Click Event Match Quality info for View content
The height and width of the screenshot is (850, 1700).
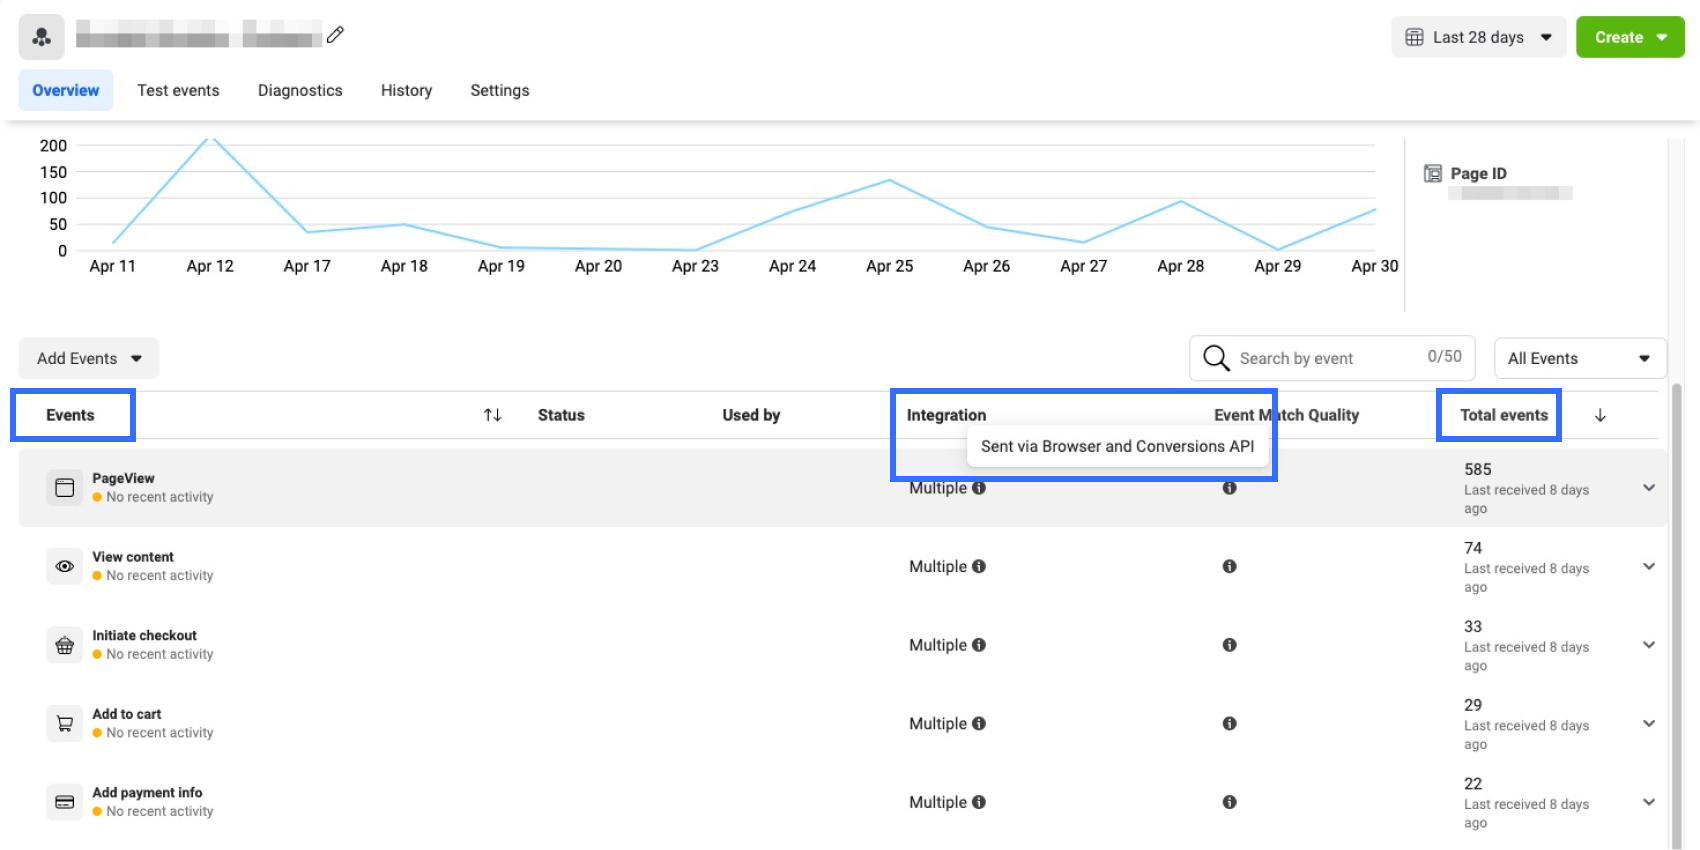[x=1229, y=566]
